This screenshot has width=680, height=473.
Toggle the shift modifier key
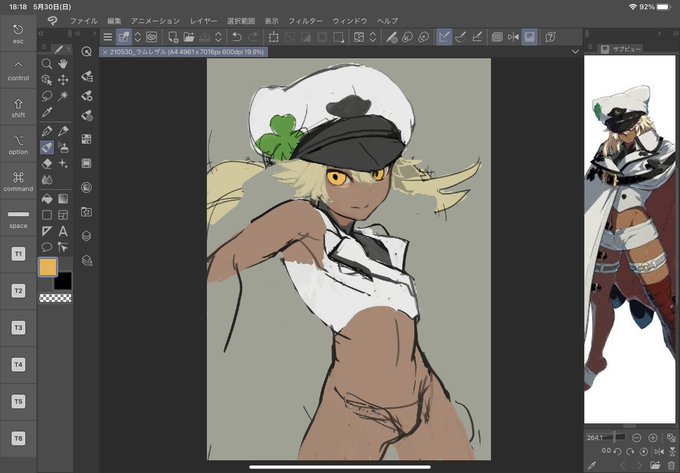coord(18,108)
